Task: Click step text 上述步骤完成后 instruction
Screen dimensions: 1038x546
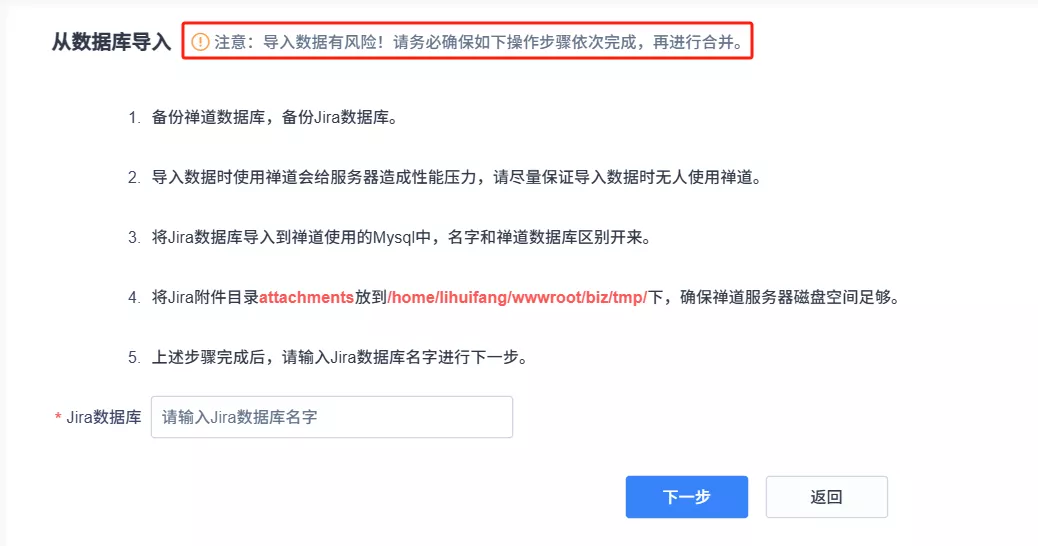Action: click(340, 358)
